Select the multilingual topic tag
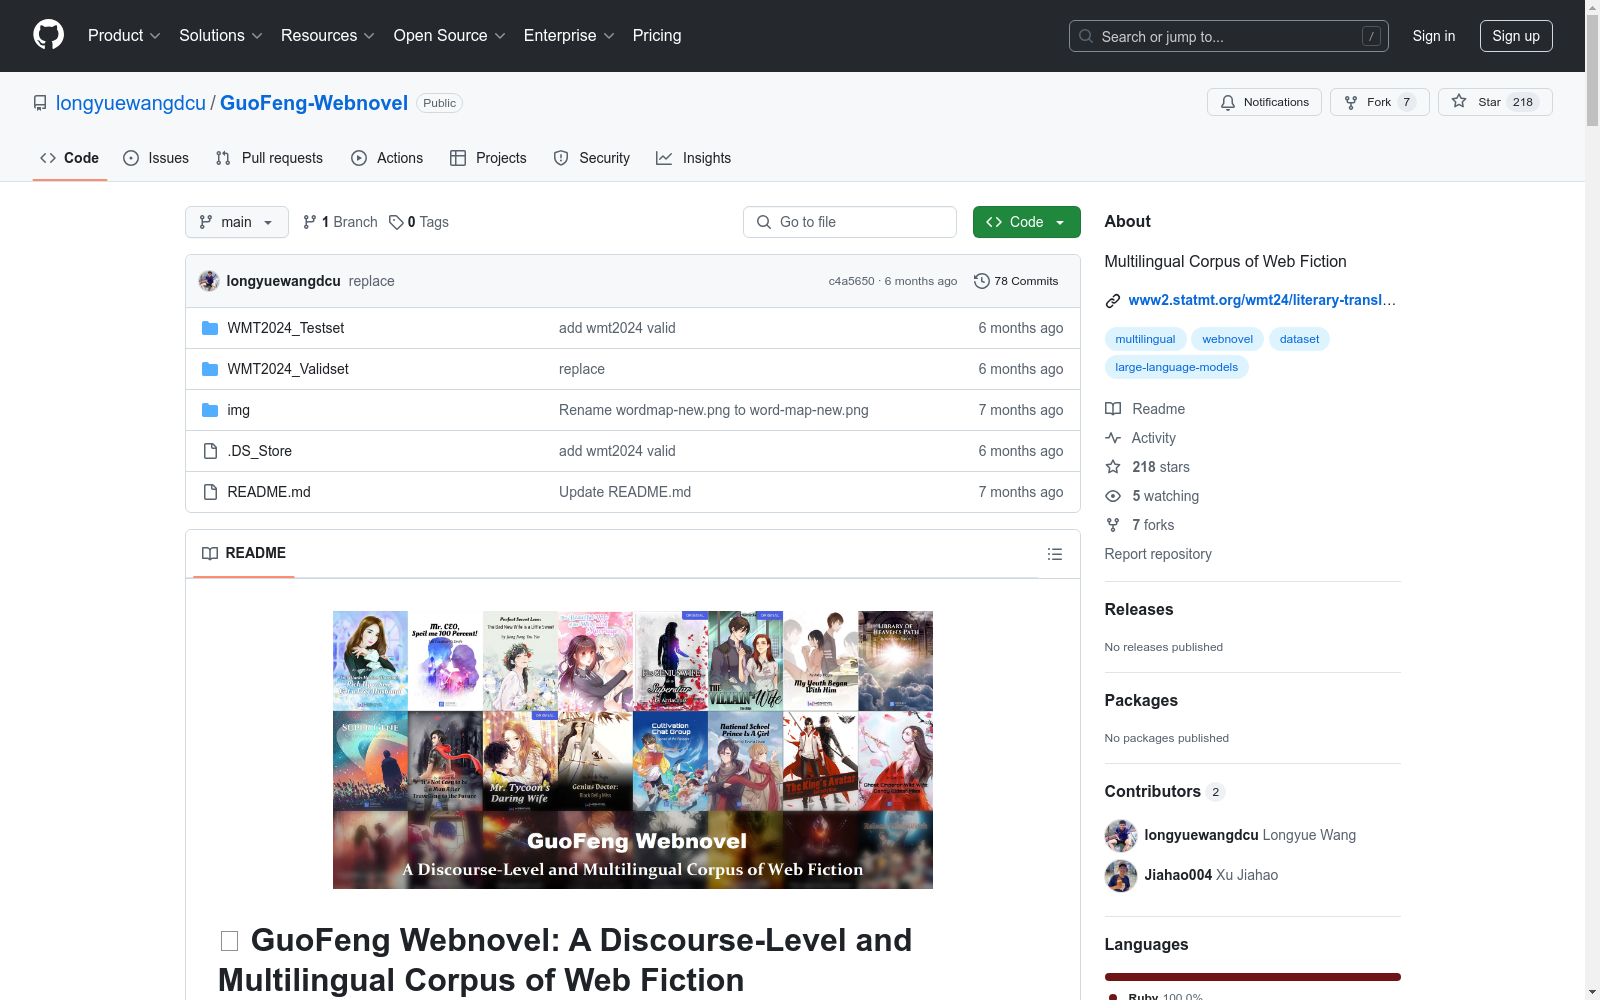This screenshot has width=1600, height=1000. (x=1145, y=339)
